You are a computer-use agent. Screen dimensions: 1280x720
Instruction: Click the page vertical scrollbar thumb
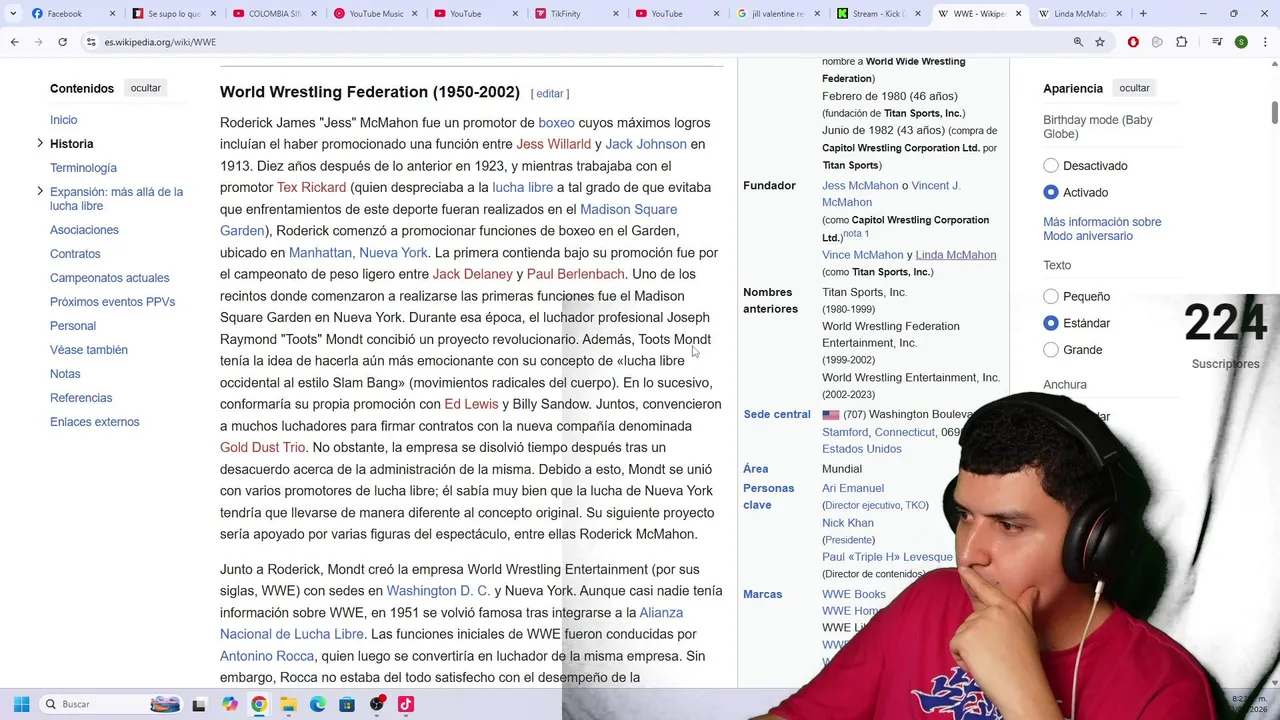[1274, 113]
